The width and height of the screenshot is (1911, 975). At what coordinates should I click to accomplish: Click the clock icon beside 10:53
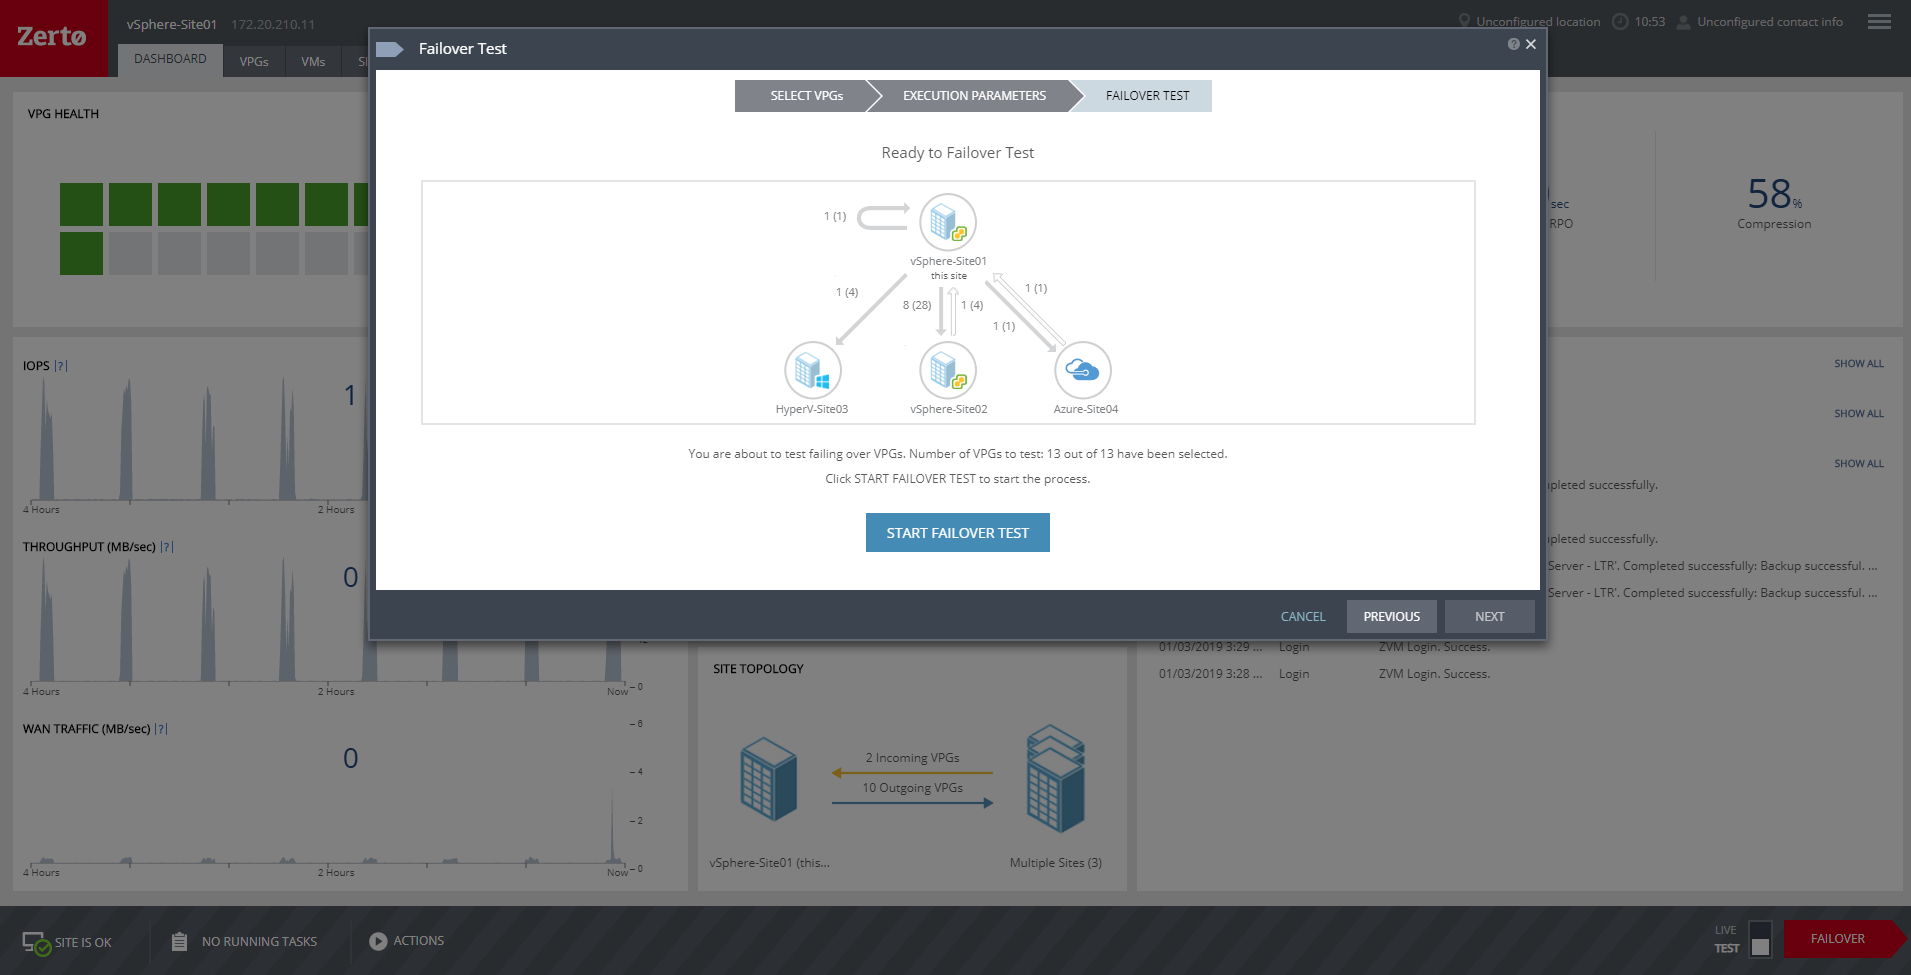point(1620,21)
